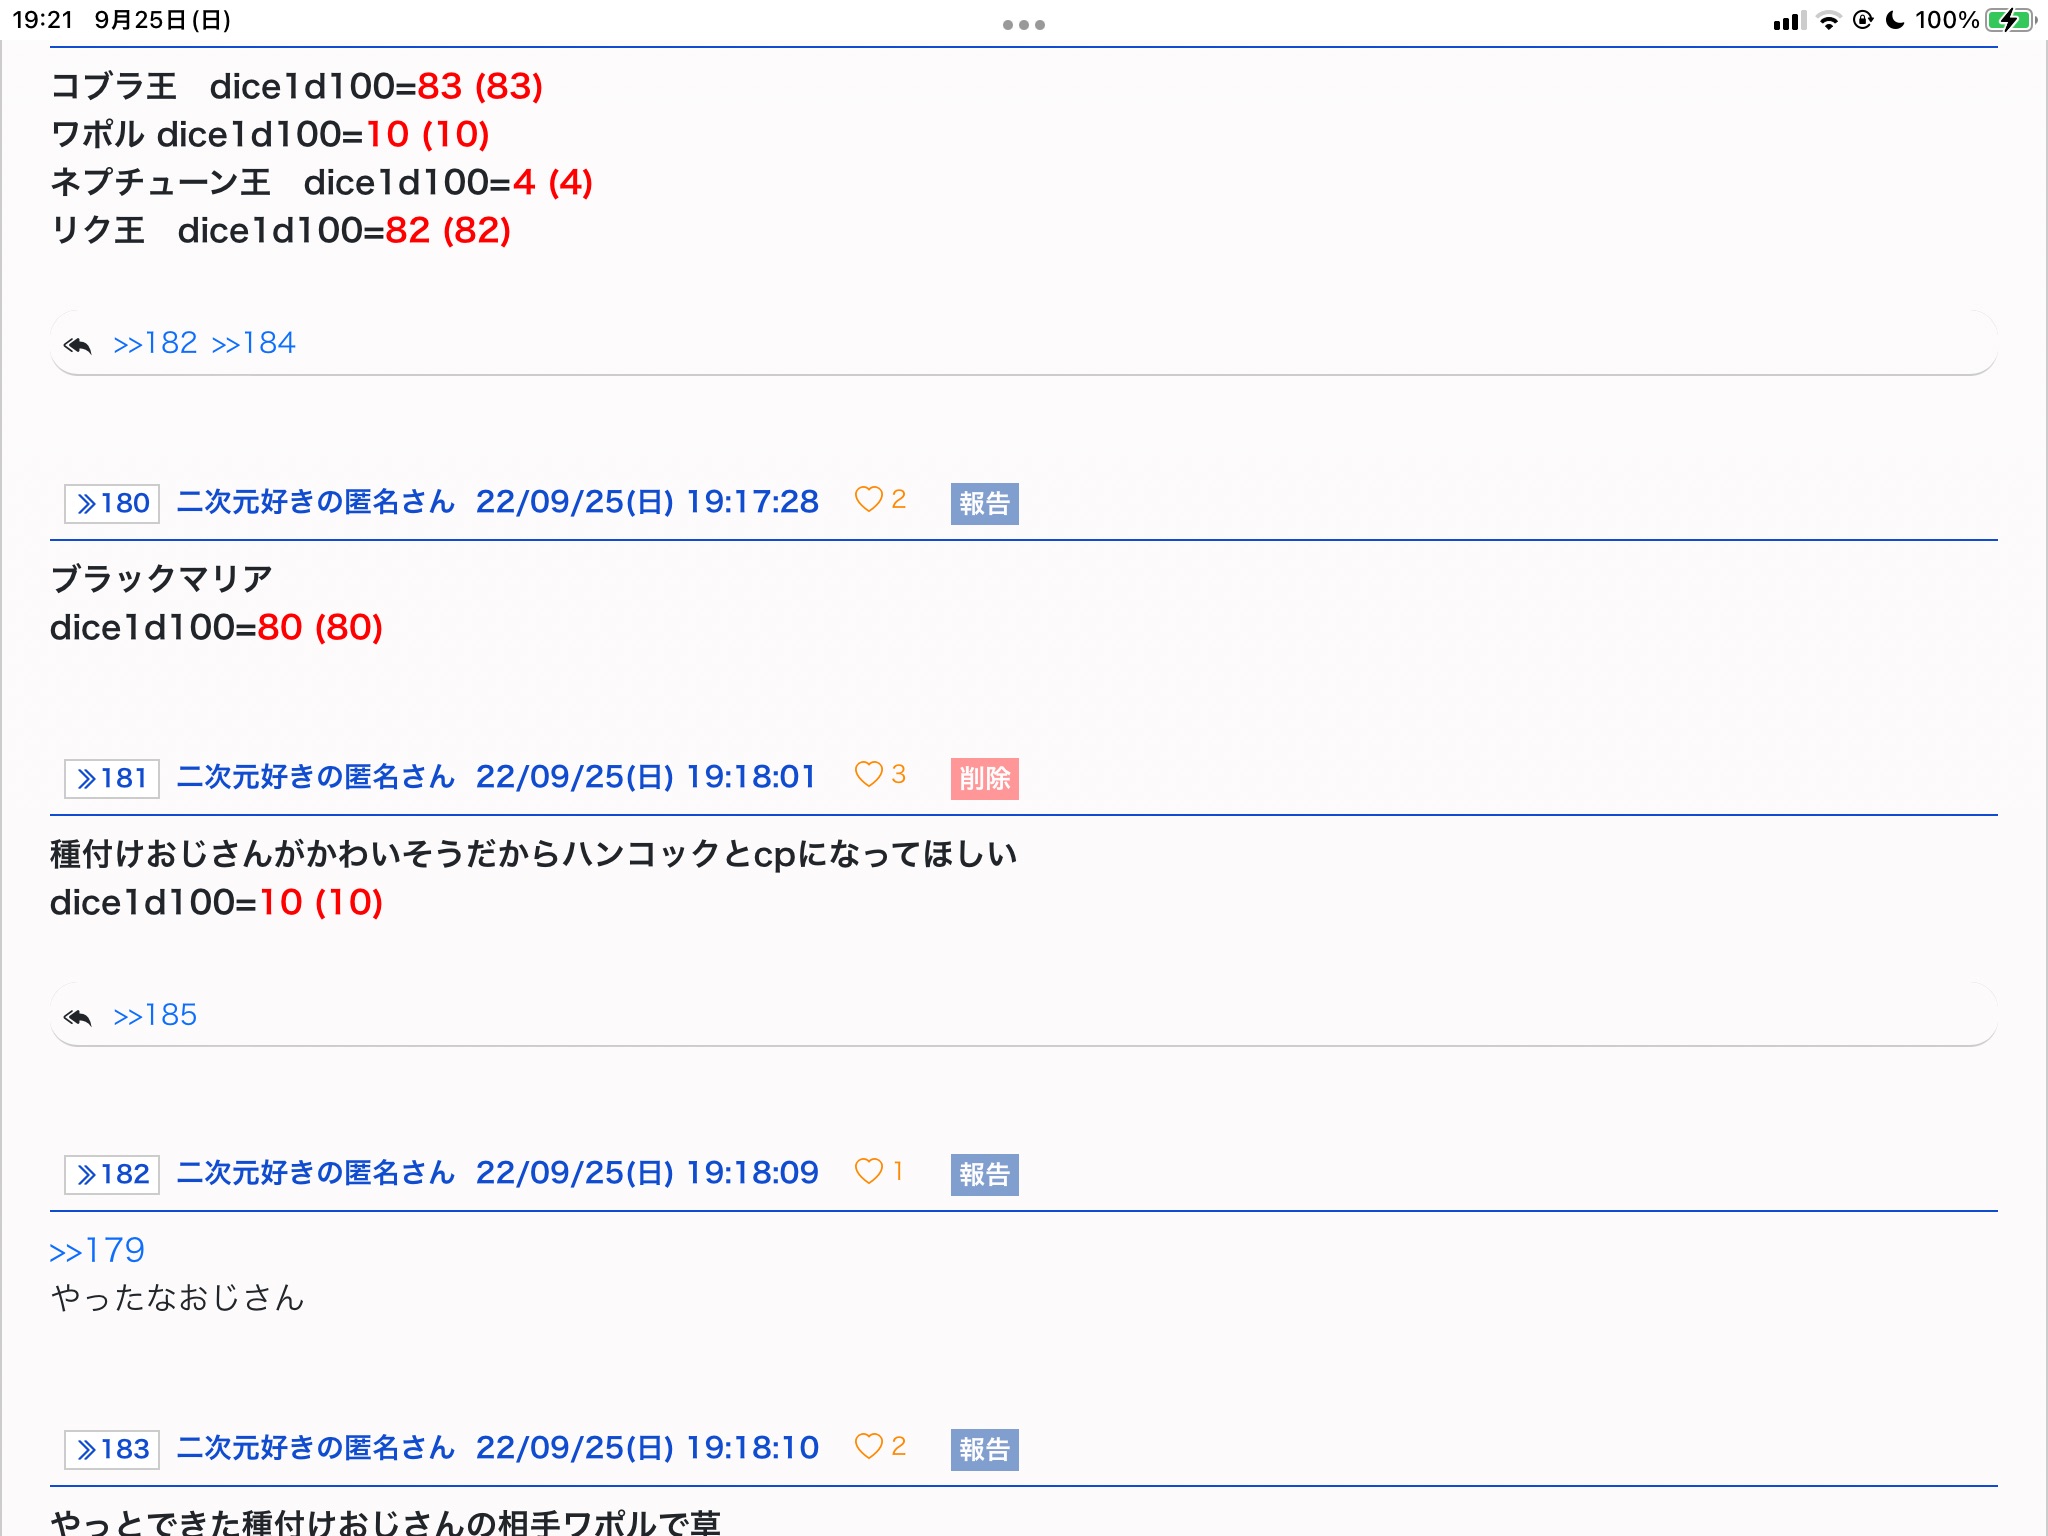Delete post 181 with 削除 button
Image resolution: width=2048 pixels, height=1536 pixels.
(x=984, y=778)
